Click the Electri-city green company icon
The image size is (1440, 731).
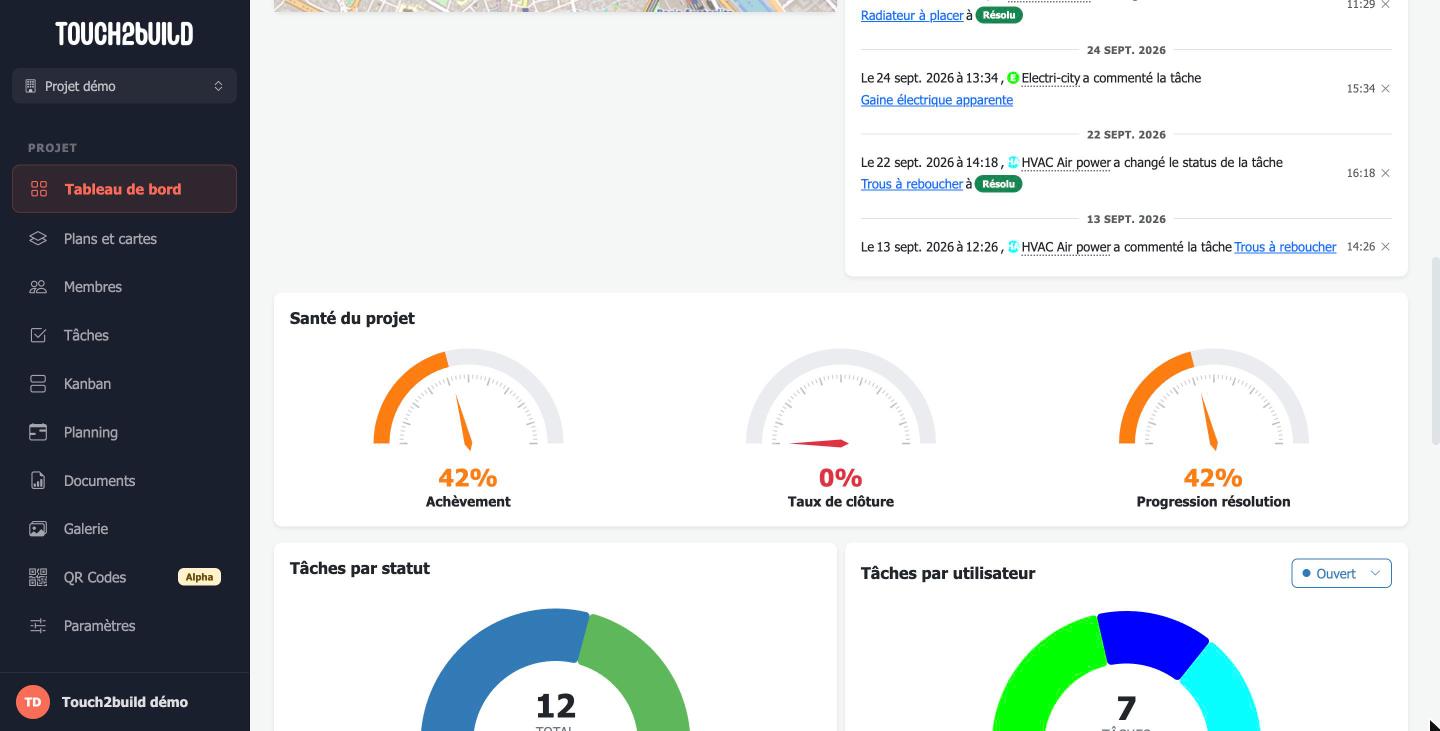(1013, 78)
